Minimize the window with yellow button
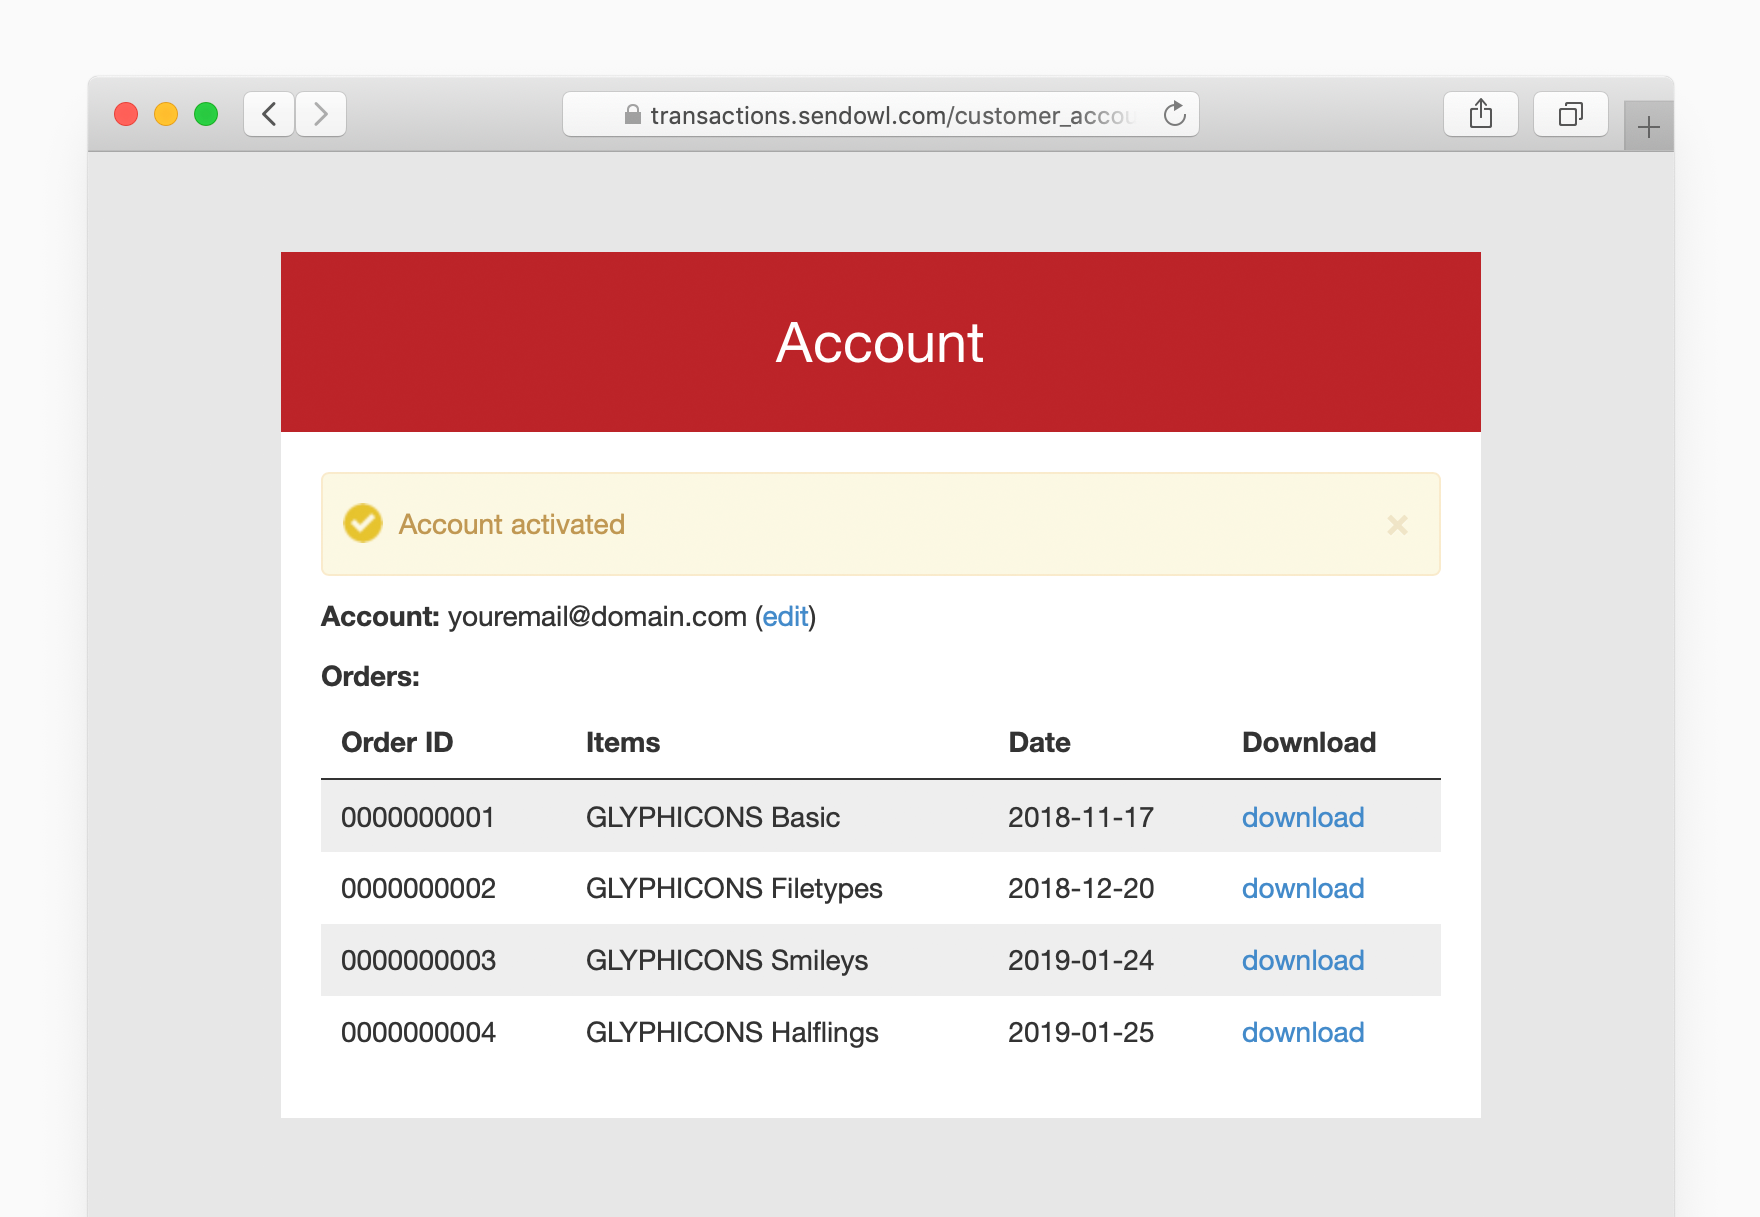Screen dimensions: 1760x1217 pyautogui.click(x=166, y=114)
